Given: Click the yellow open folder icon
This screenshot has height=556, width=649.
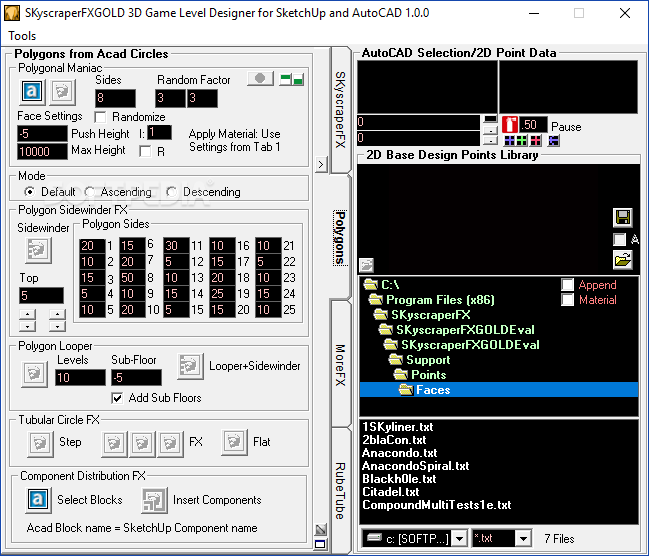Looking at the screenshot, I should tap(623, 260).
